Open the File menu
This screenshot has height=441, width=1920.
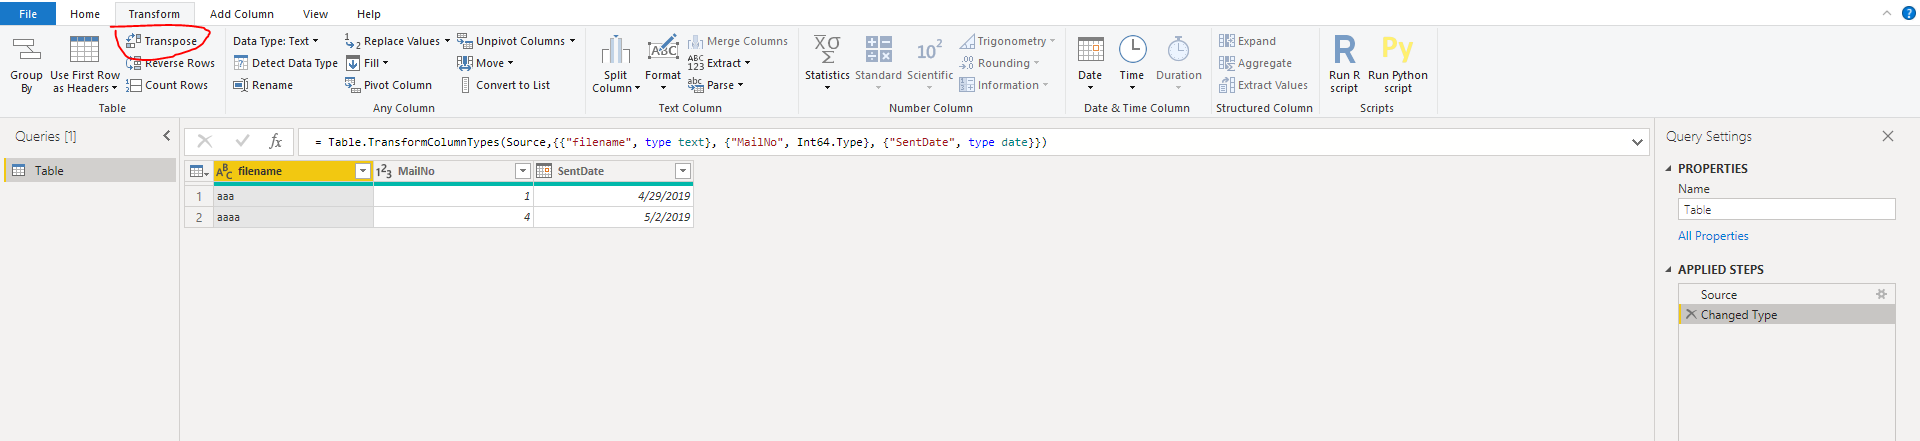[28, 14]
